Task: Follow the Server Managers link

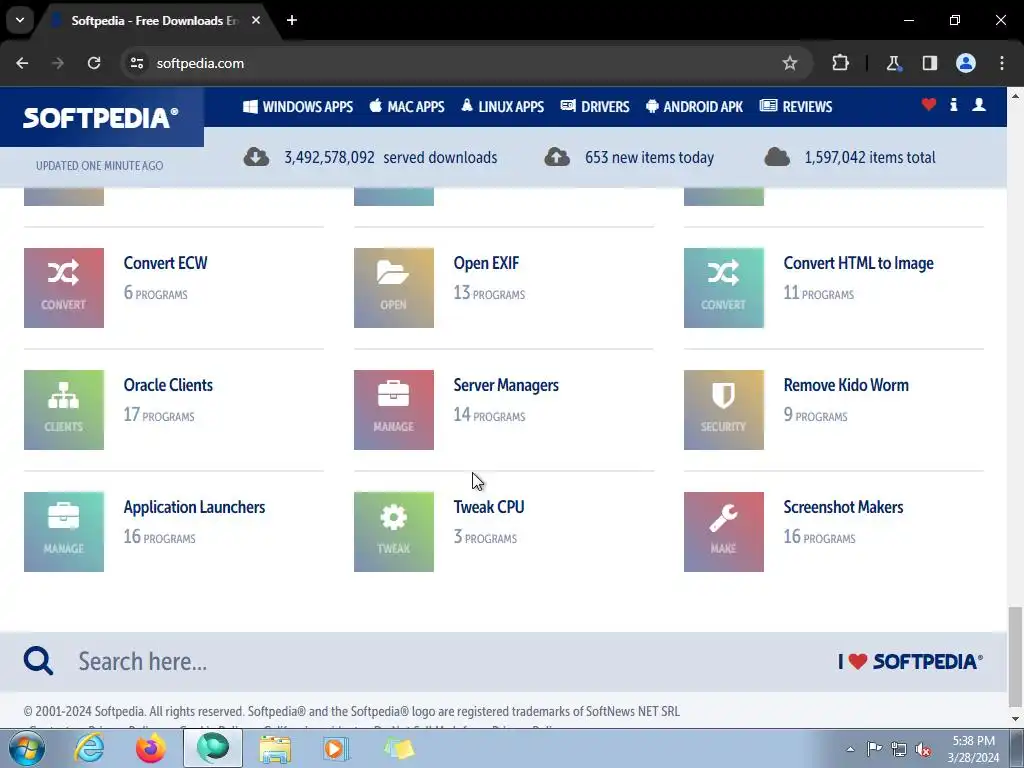Action: click(x=506, y=385)
